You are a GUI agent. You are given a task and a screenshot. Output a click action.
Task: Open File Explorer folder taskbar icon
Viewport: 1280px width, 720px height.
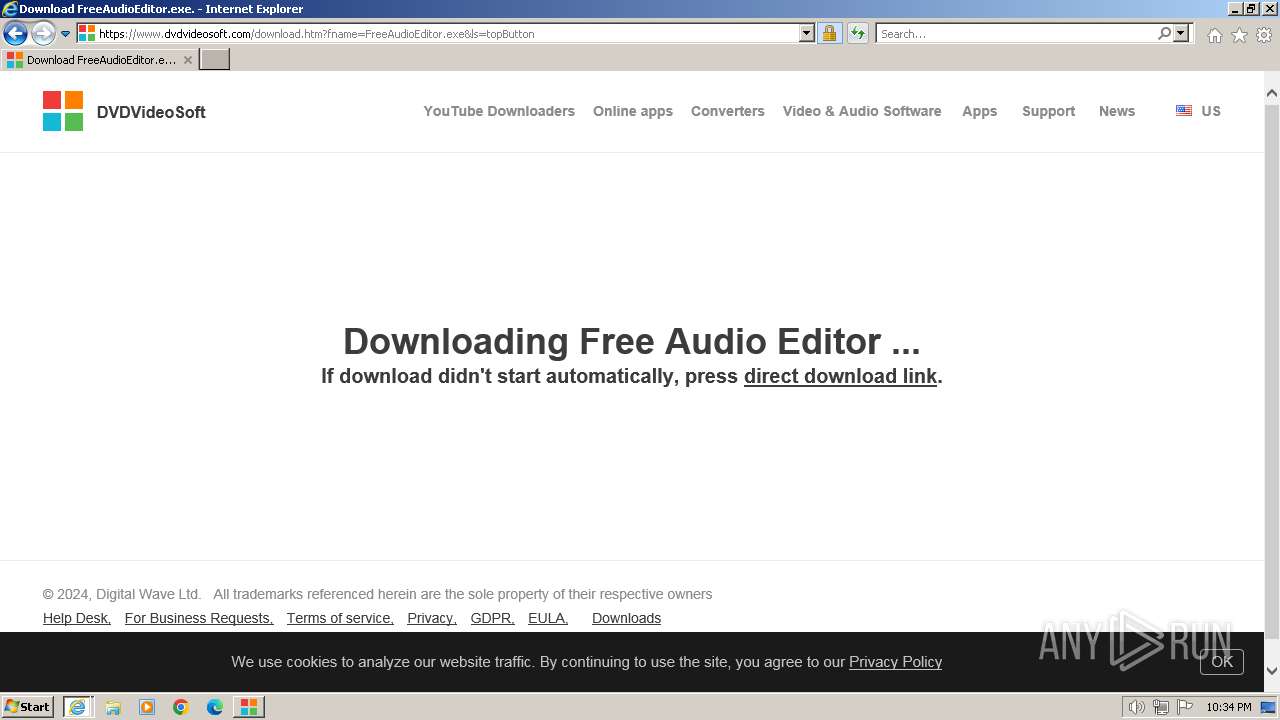[x=113, y=707]
